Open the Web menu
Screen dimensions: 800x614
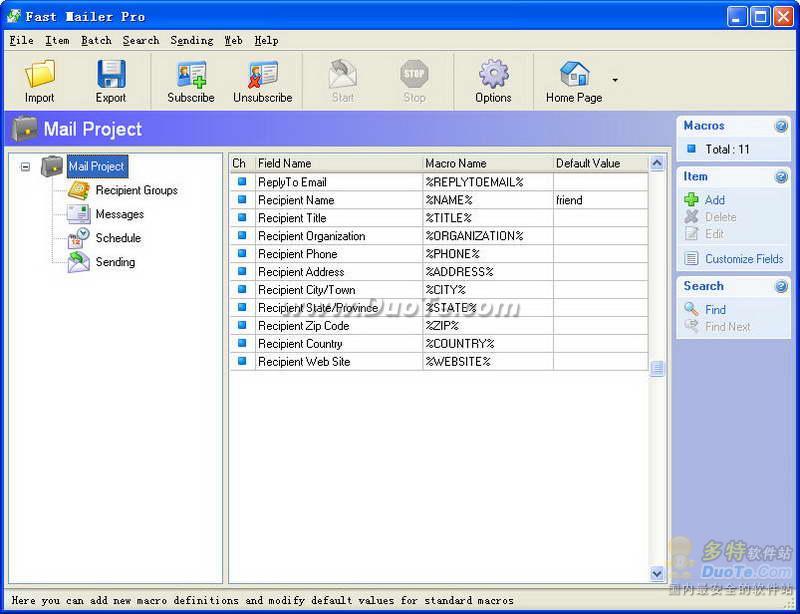[x=234, y=40]
